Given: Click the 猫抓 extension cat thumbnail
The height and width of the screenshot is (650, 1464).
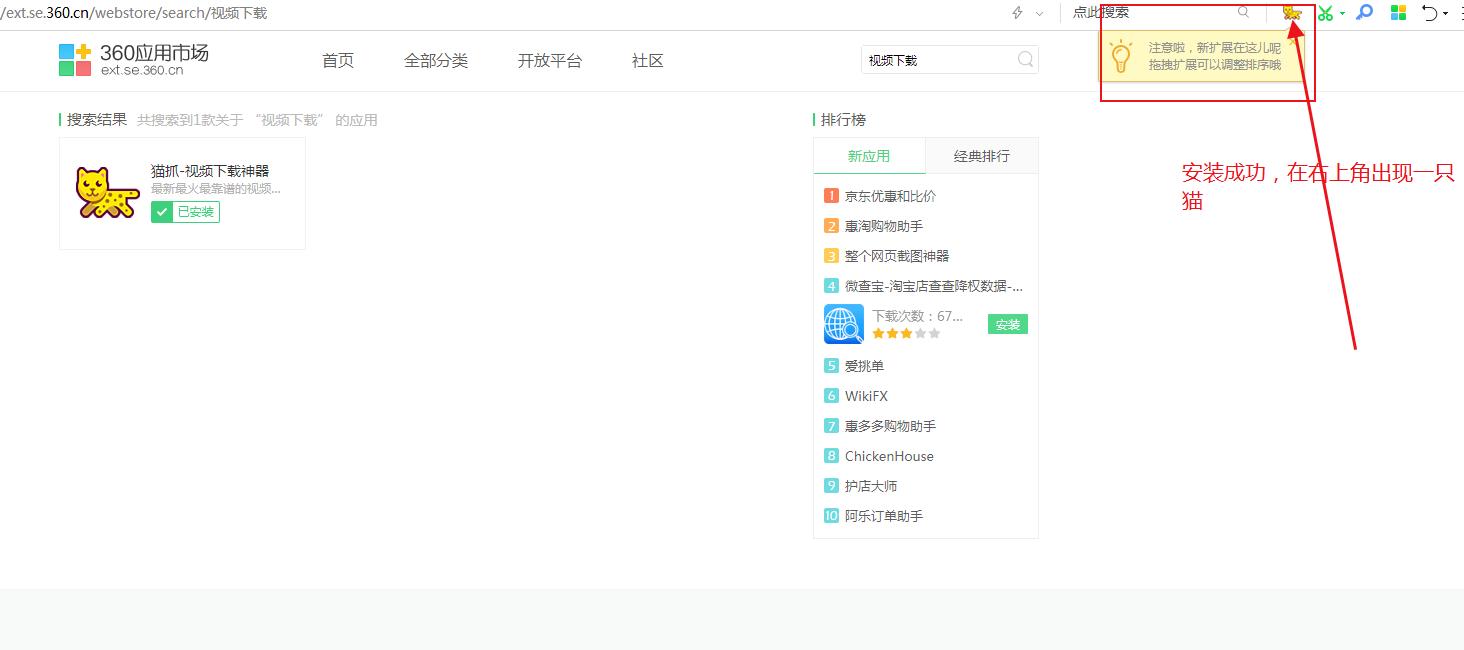Looking at the screenshot, I should click(x=105, y=192).
